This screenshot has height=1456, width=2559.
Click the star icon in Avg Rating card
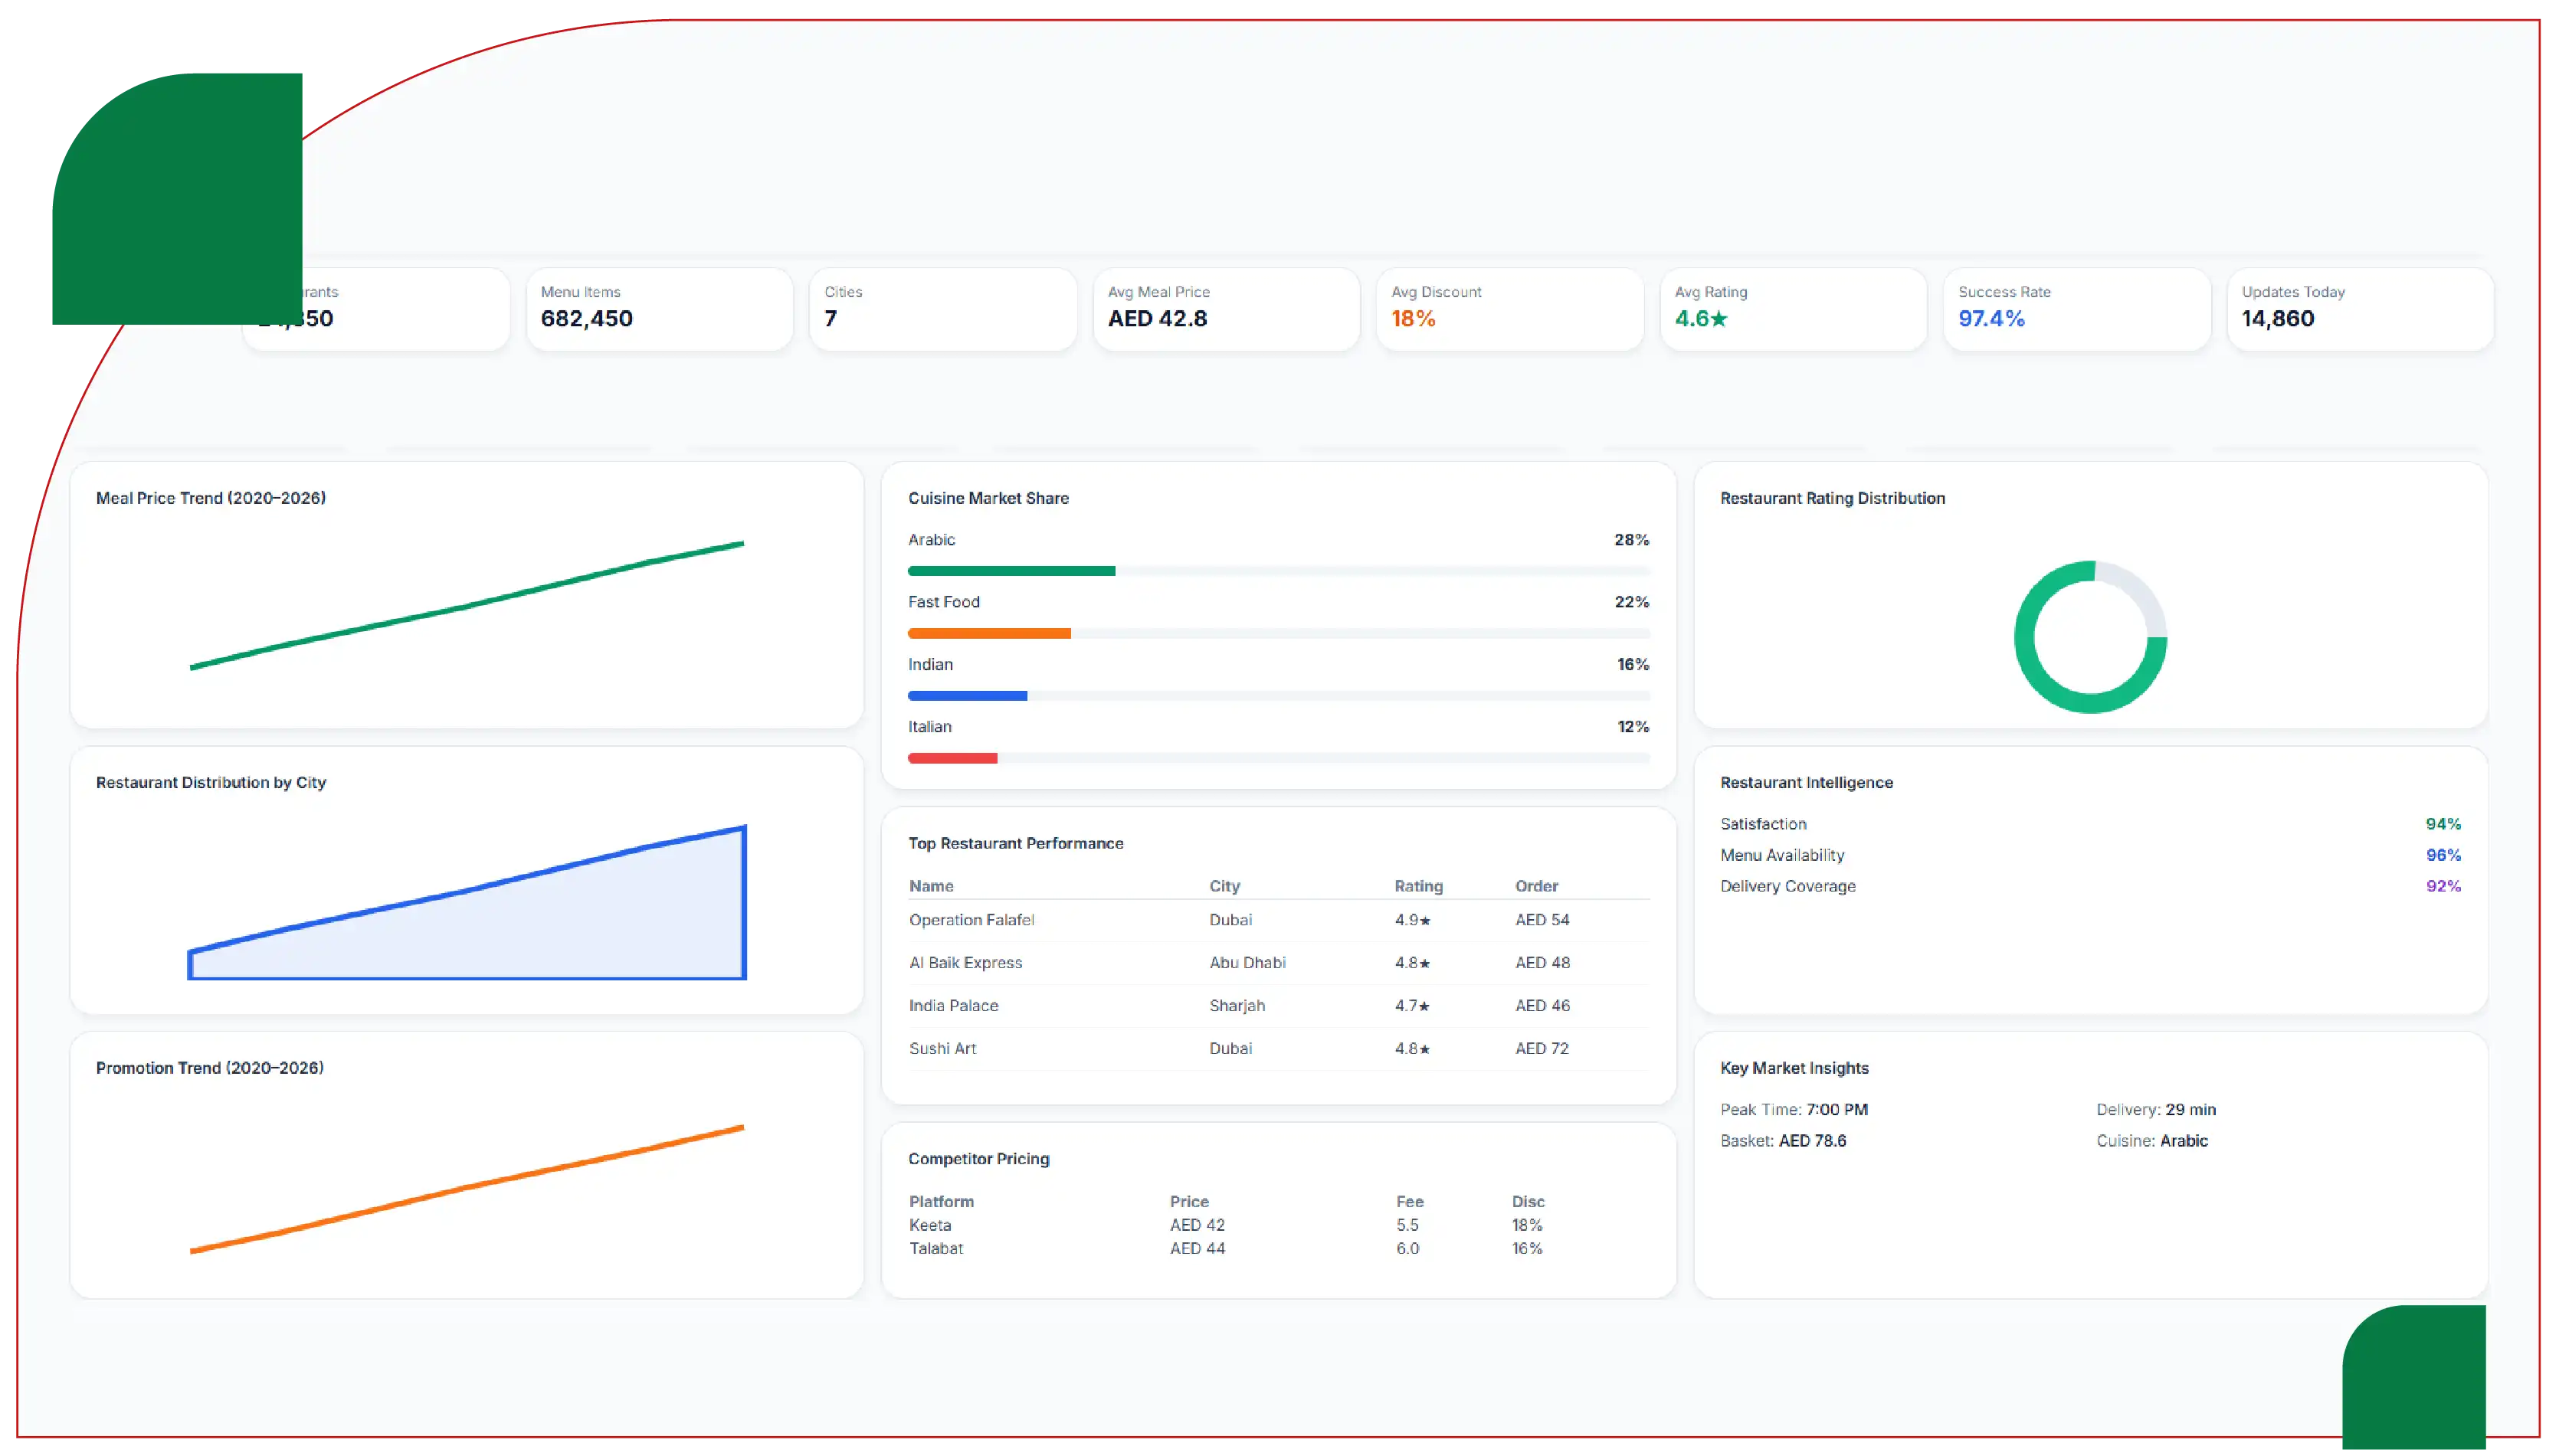[x=1718, y=319]
